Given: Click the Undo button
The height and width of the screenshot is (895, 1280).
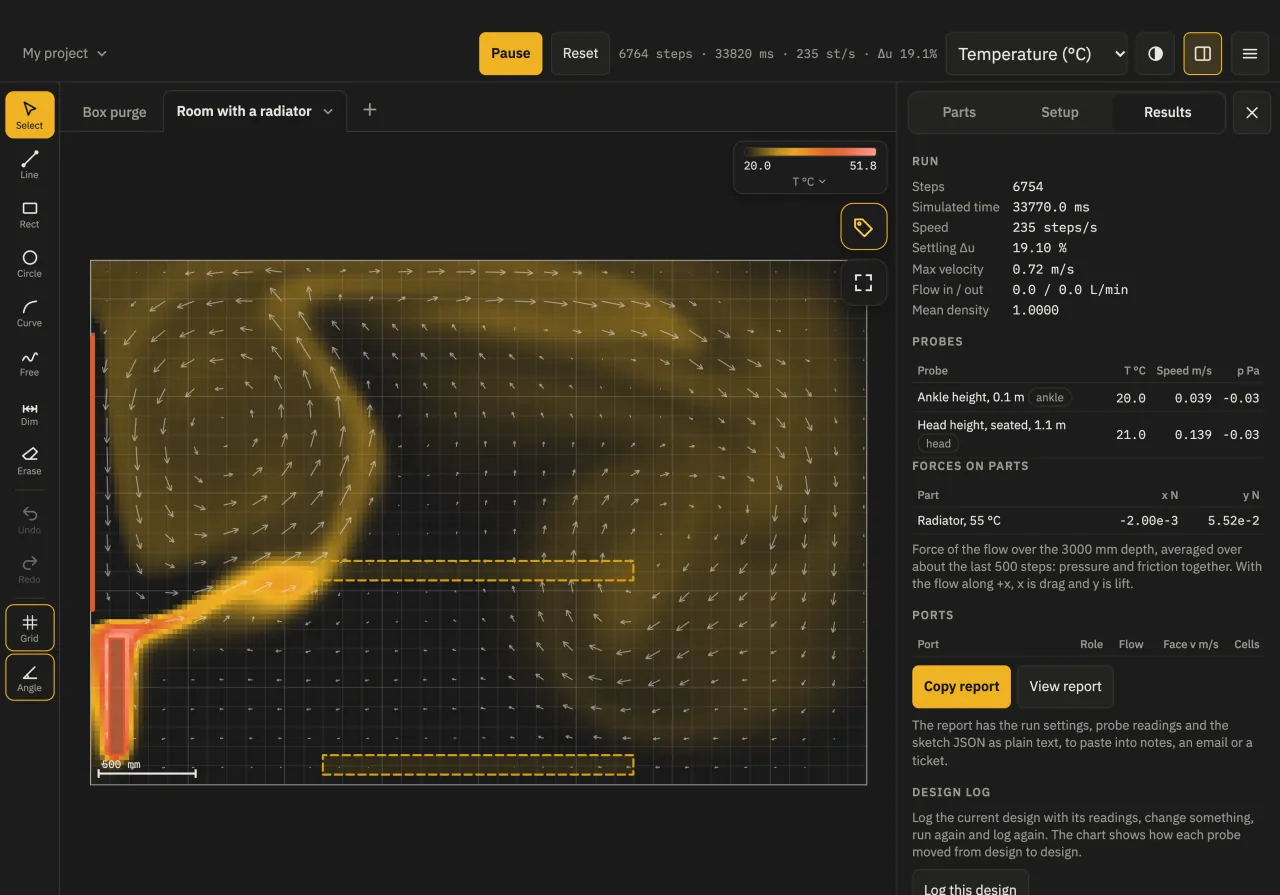Looking at the screenshot, I should click(29, 519).
